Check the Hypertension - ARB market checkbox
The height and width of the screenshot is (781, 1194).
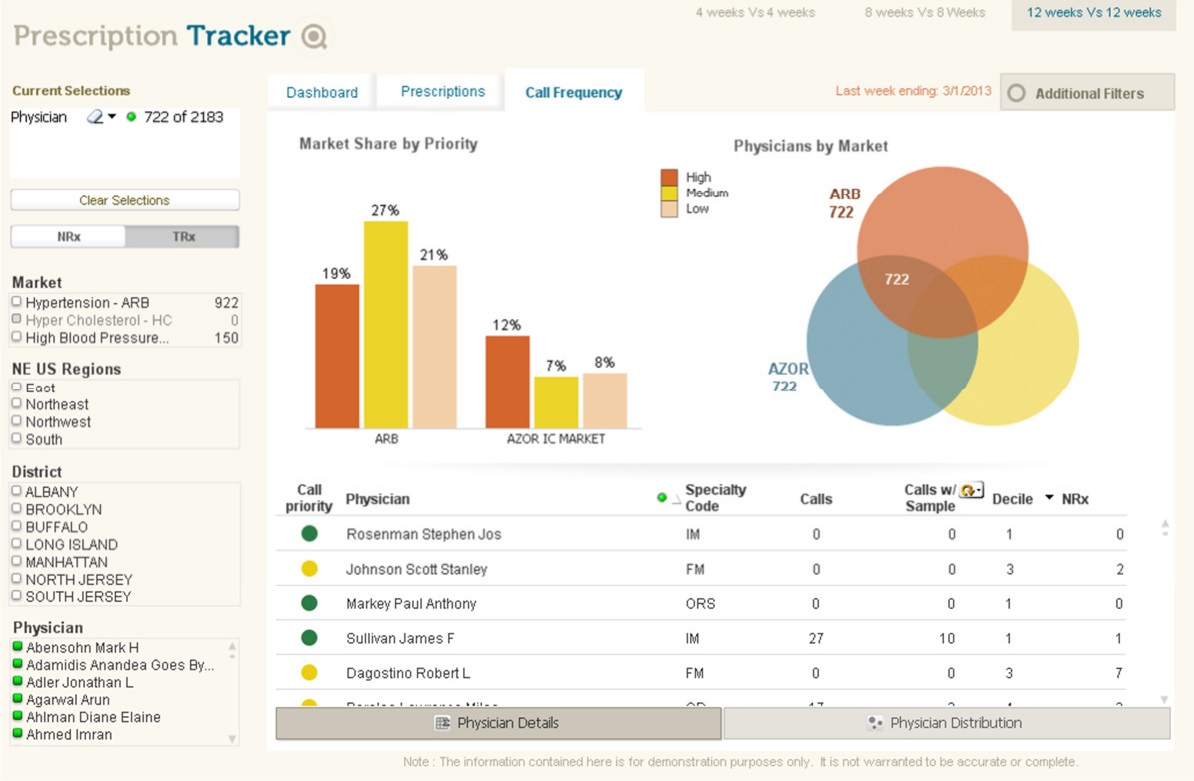coord(17,301)
